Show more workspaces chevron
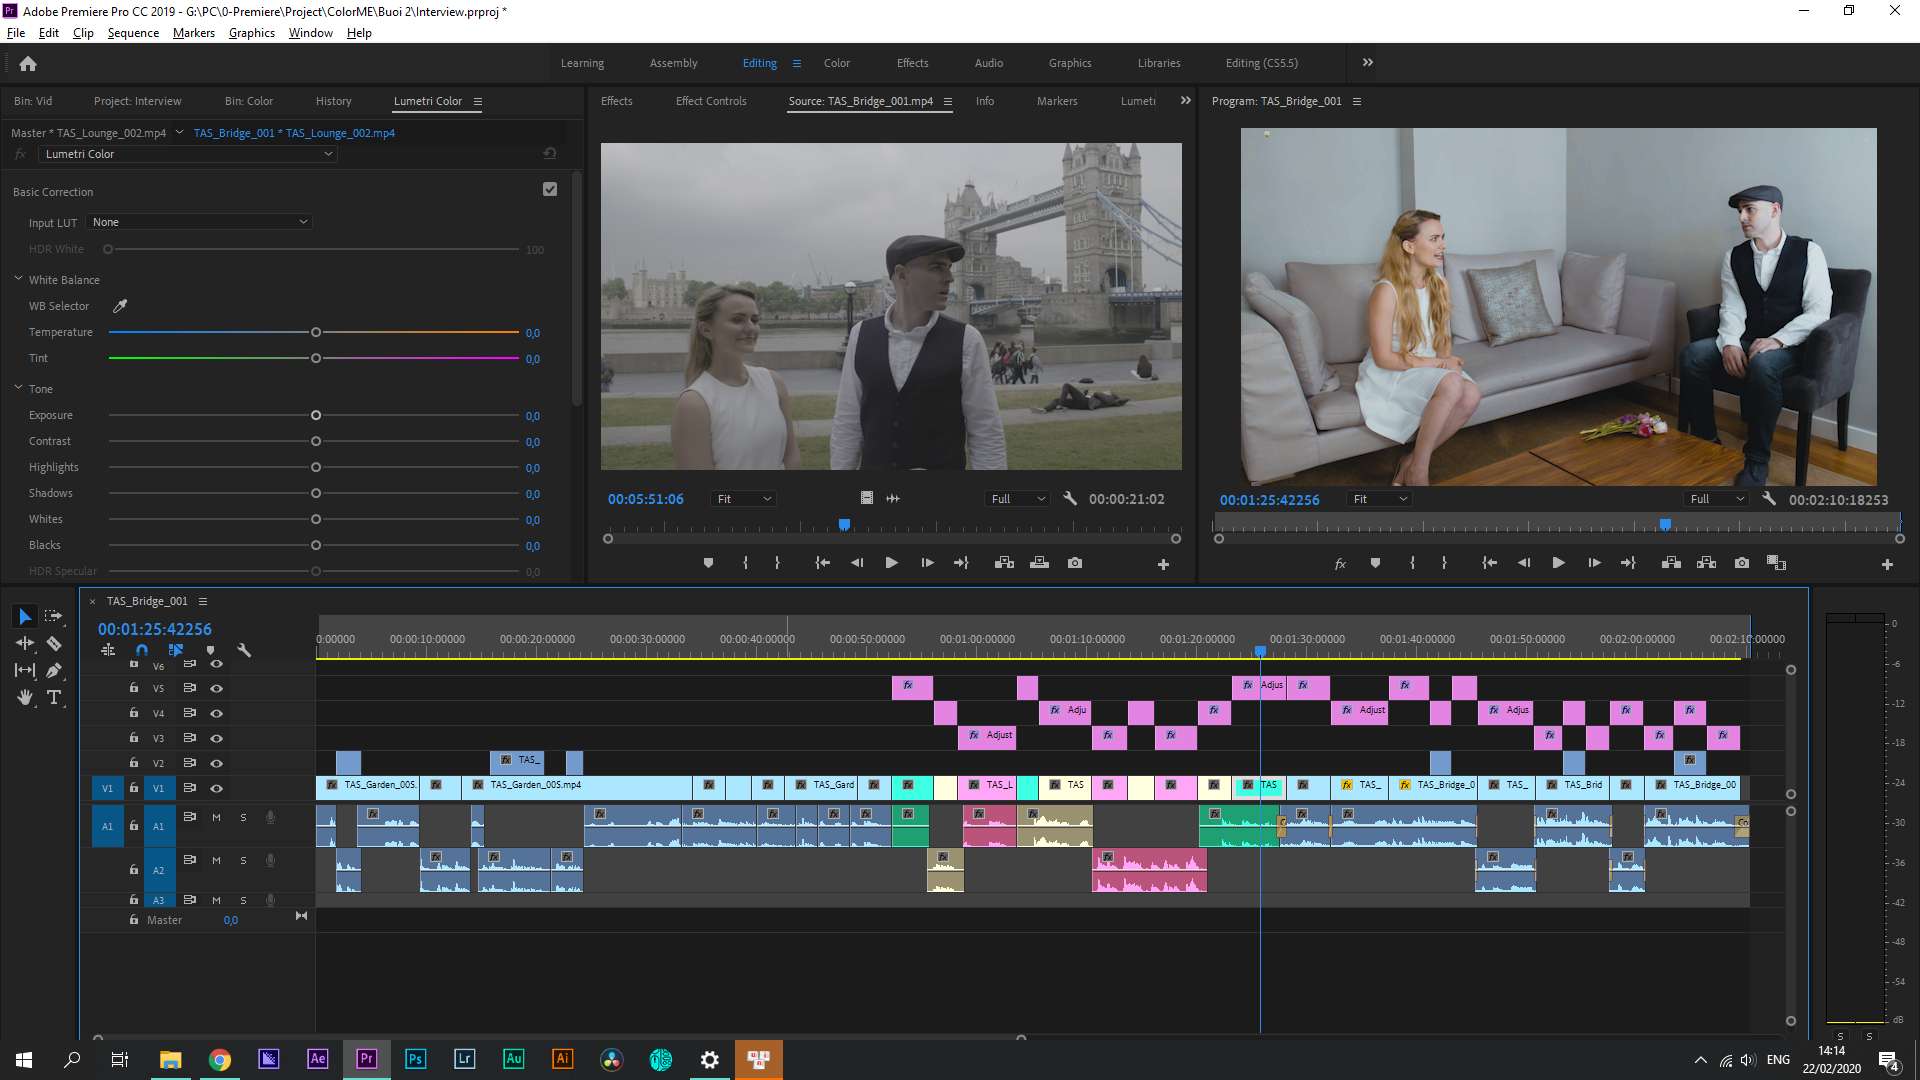Screen dimensions: 1920x1080 1367,63
